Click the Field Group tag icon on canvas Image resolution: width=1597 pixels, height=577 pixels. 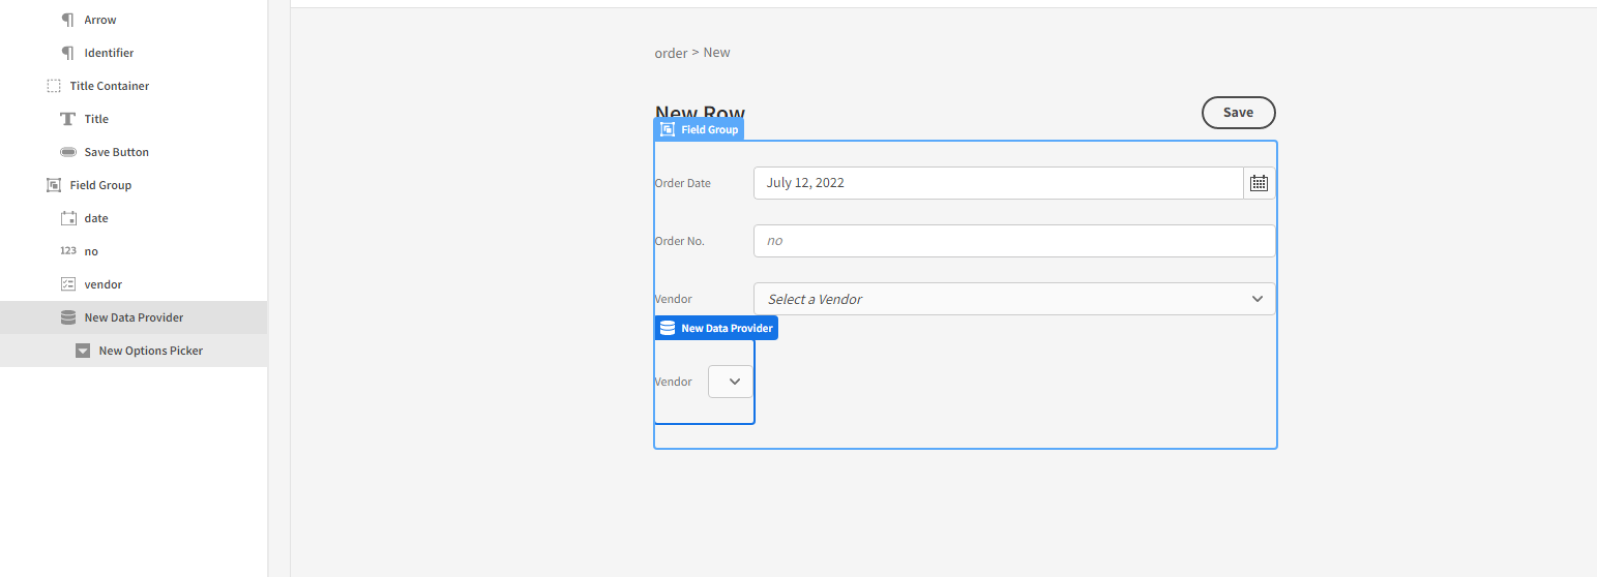(x=668, y=130)
